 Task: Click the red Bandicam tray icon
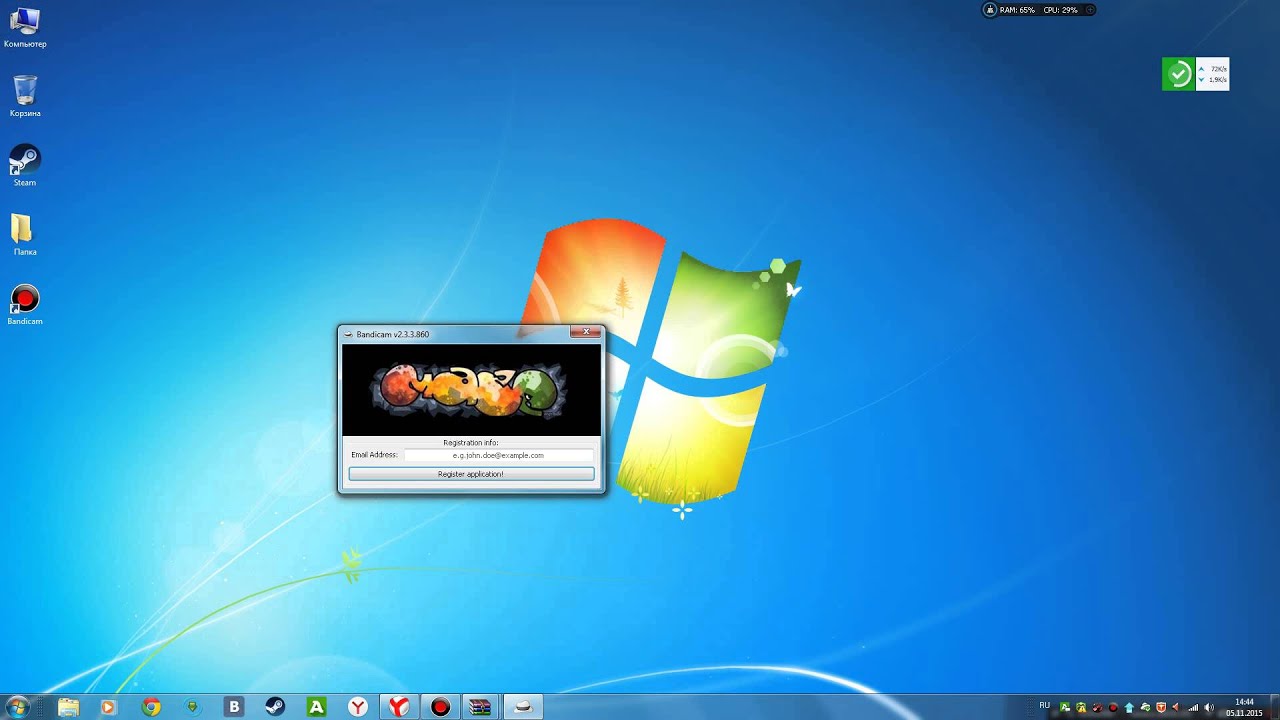(1113, 707)
